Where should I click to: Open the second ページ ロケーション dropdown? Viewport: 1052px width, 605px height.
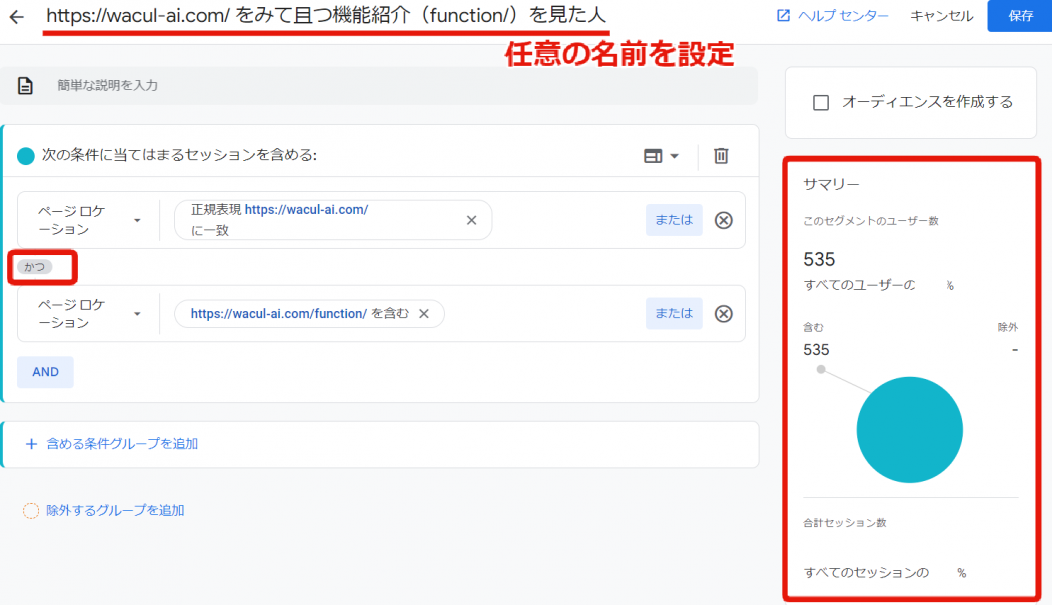coord(87,313)
